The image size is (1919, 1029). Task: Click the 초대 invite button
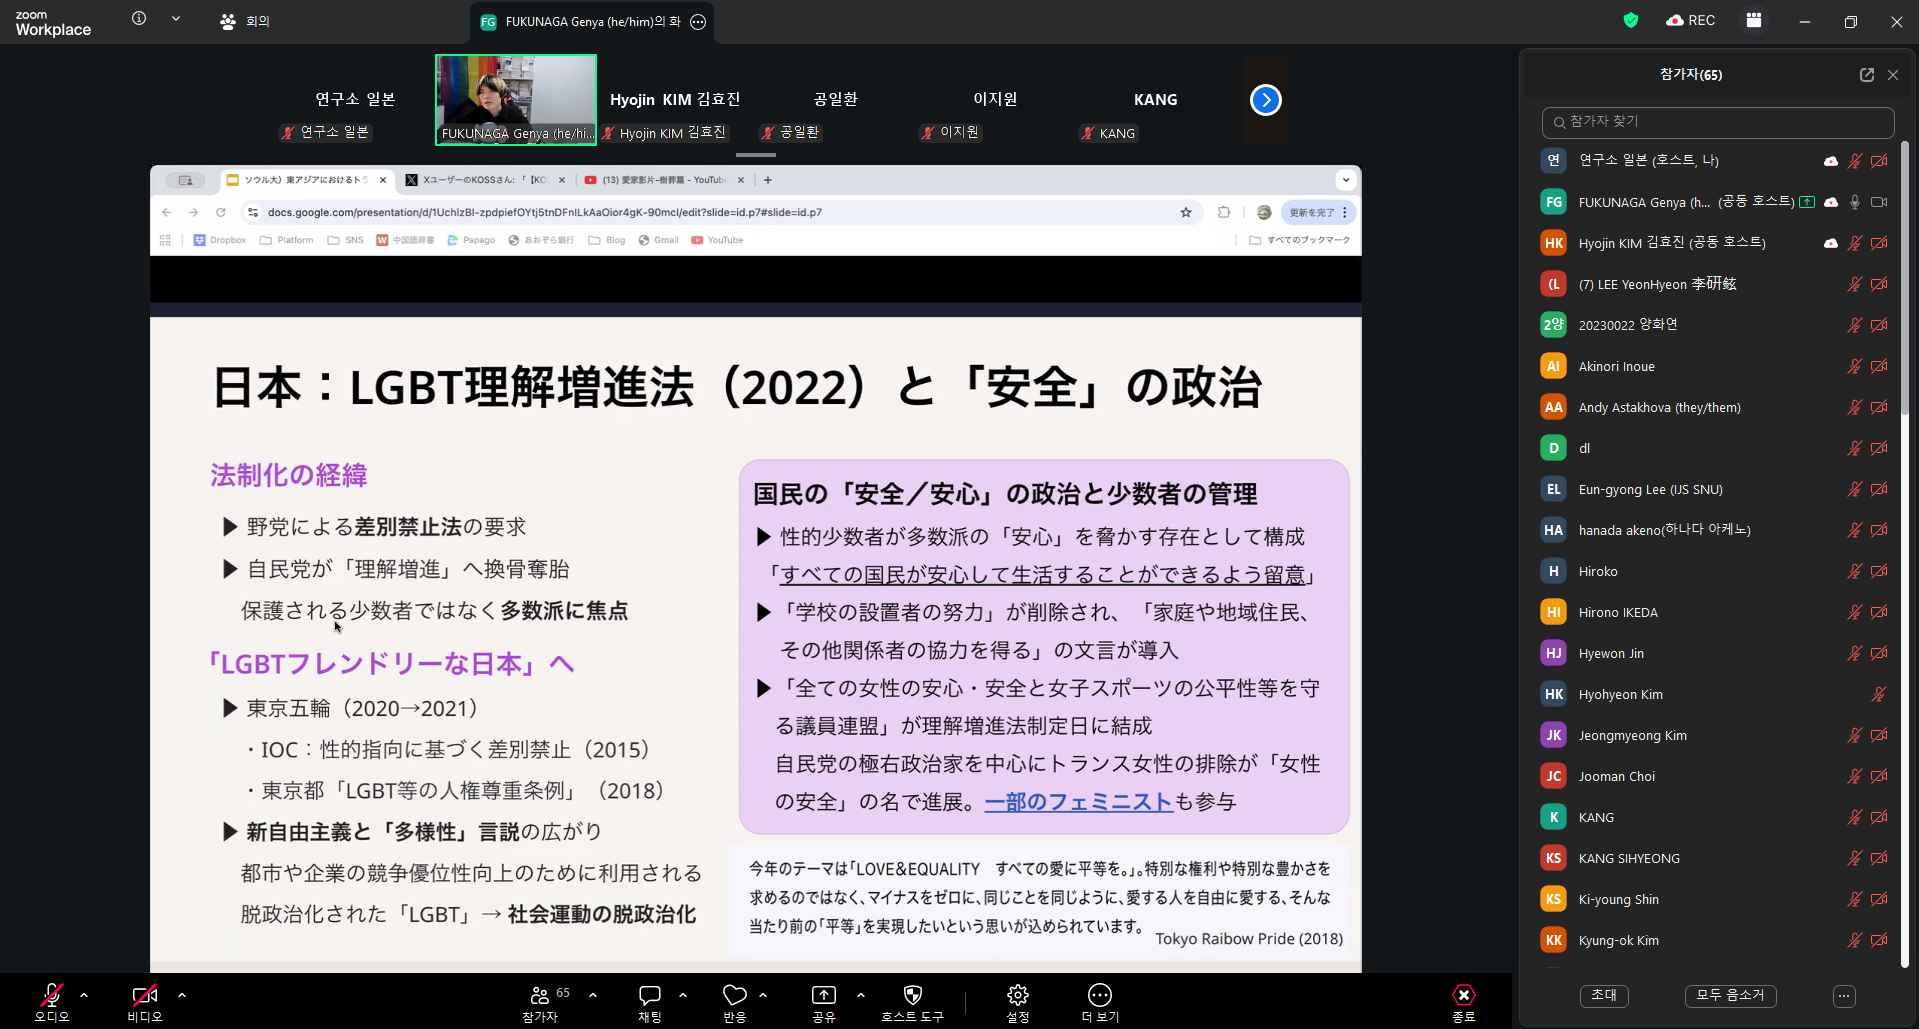(1603, 995)
